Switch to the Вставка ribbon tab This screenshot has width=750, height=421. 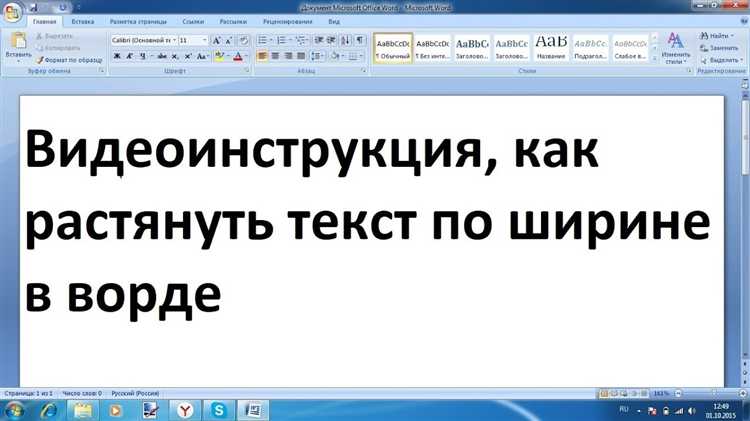[x=83, y=21]
